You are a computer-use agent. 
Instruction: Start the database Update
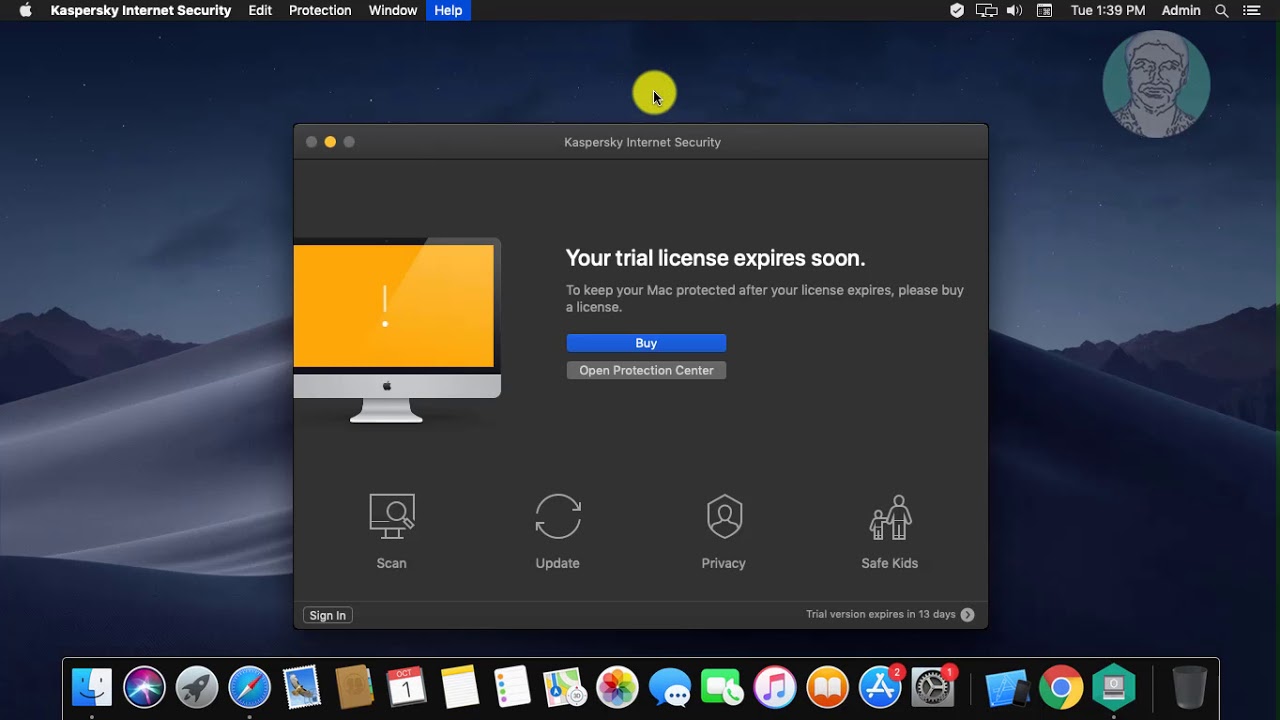557,531
